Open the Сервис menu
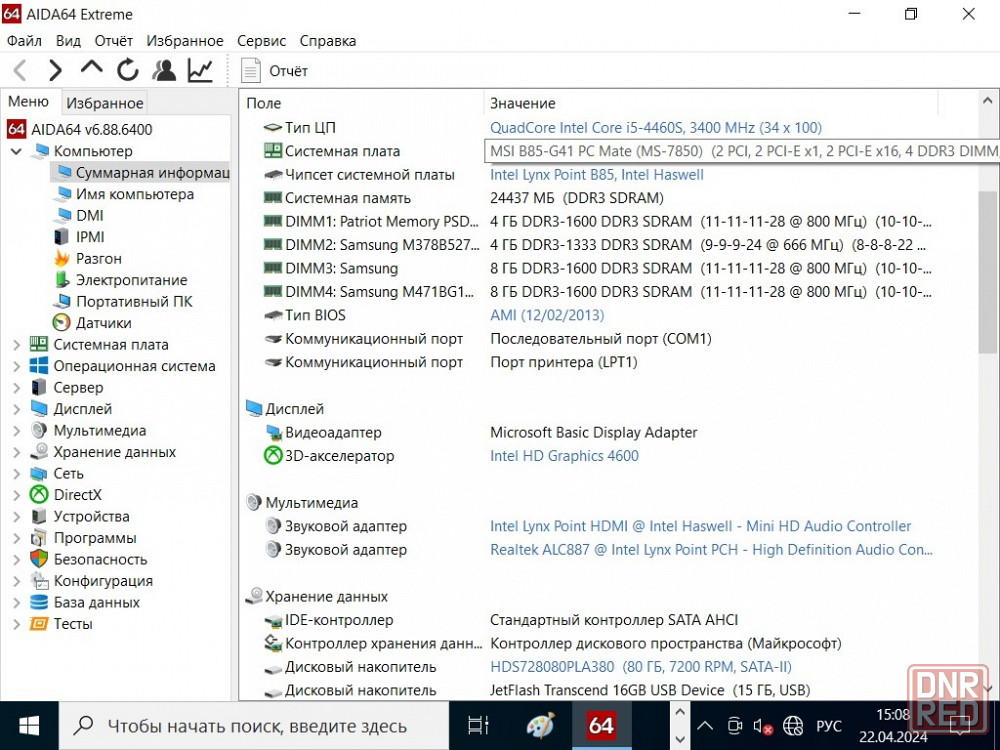This screenshot has width=1000, height=750. (261, 41)
